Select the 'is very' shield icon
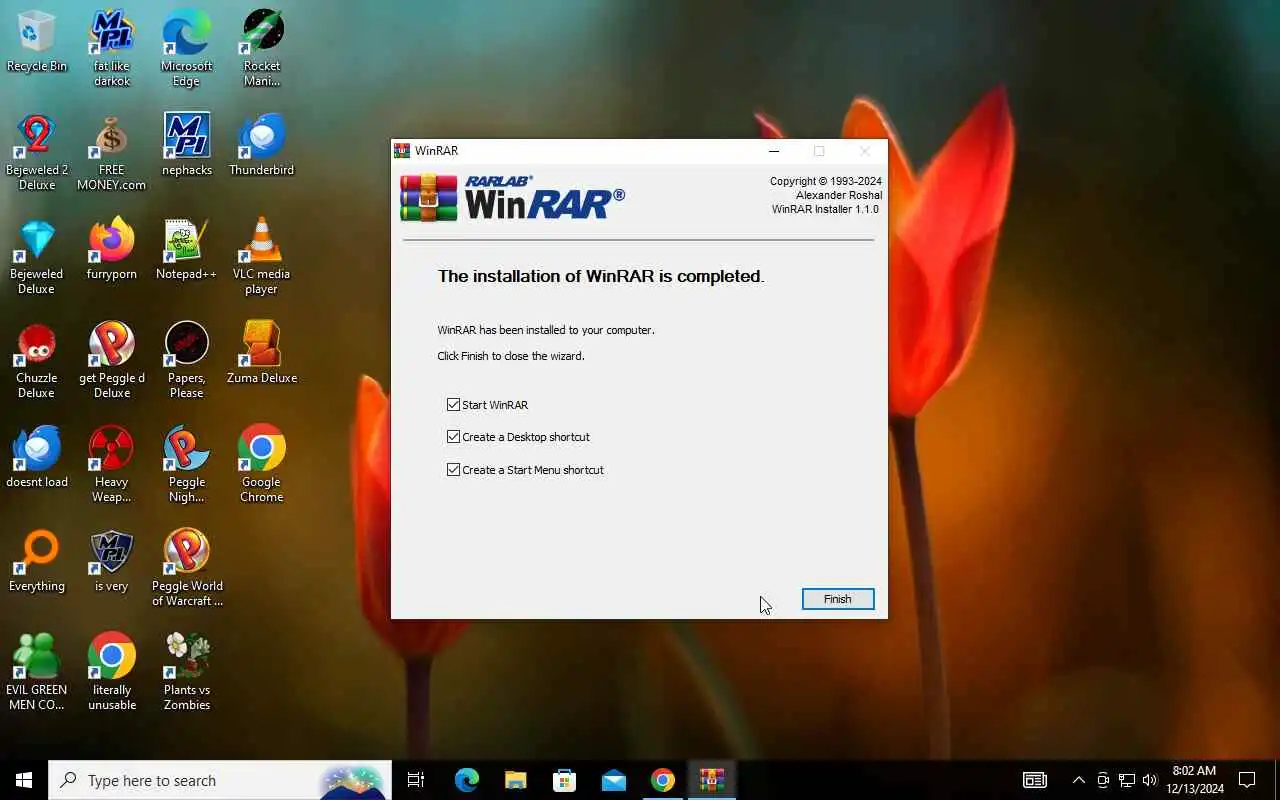Image resolution: width=1280 pixels, height=800 pixels. 112,561
